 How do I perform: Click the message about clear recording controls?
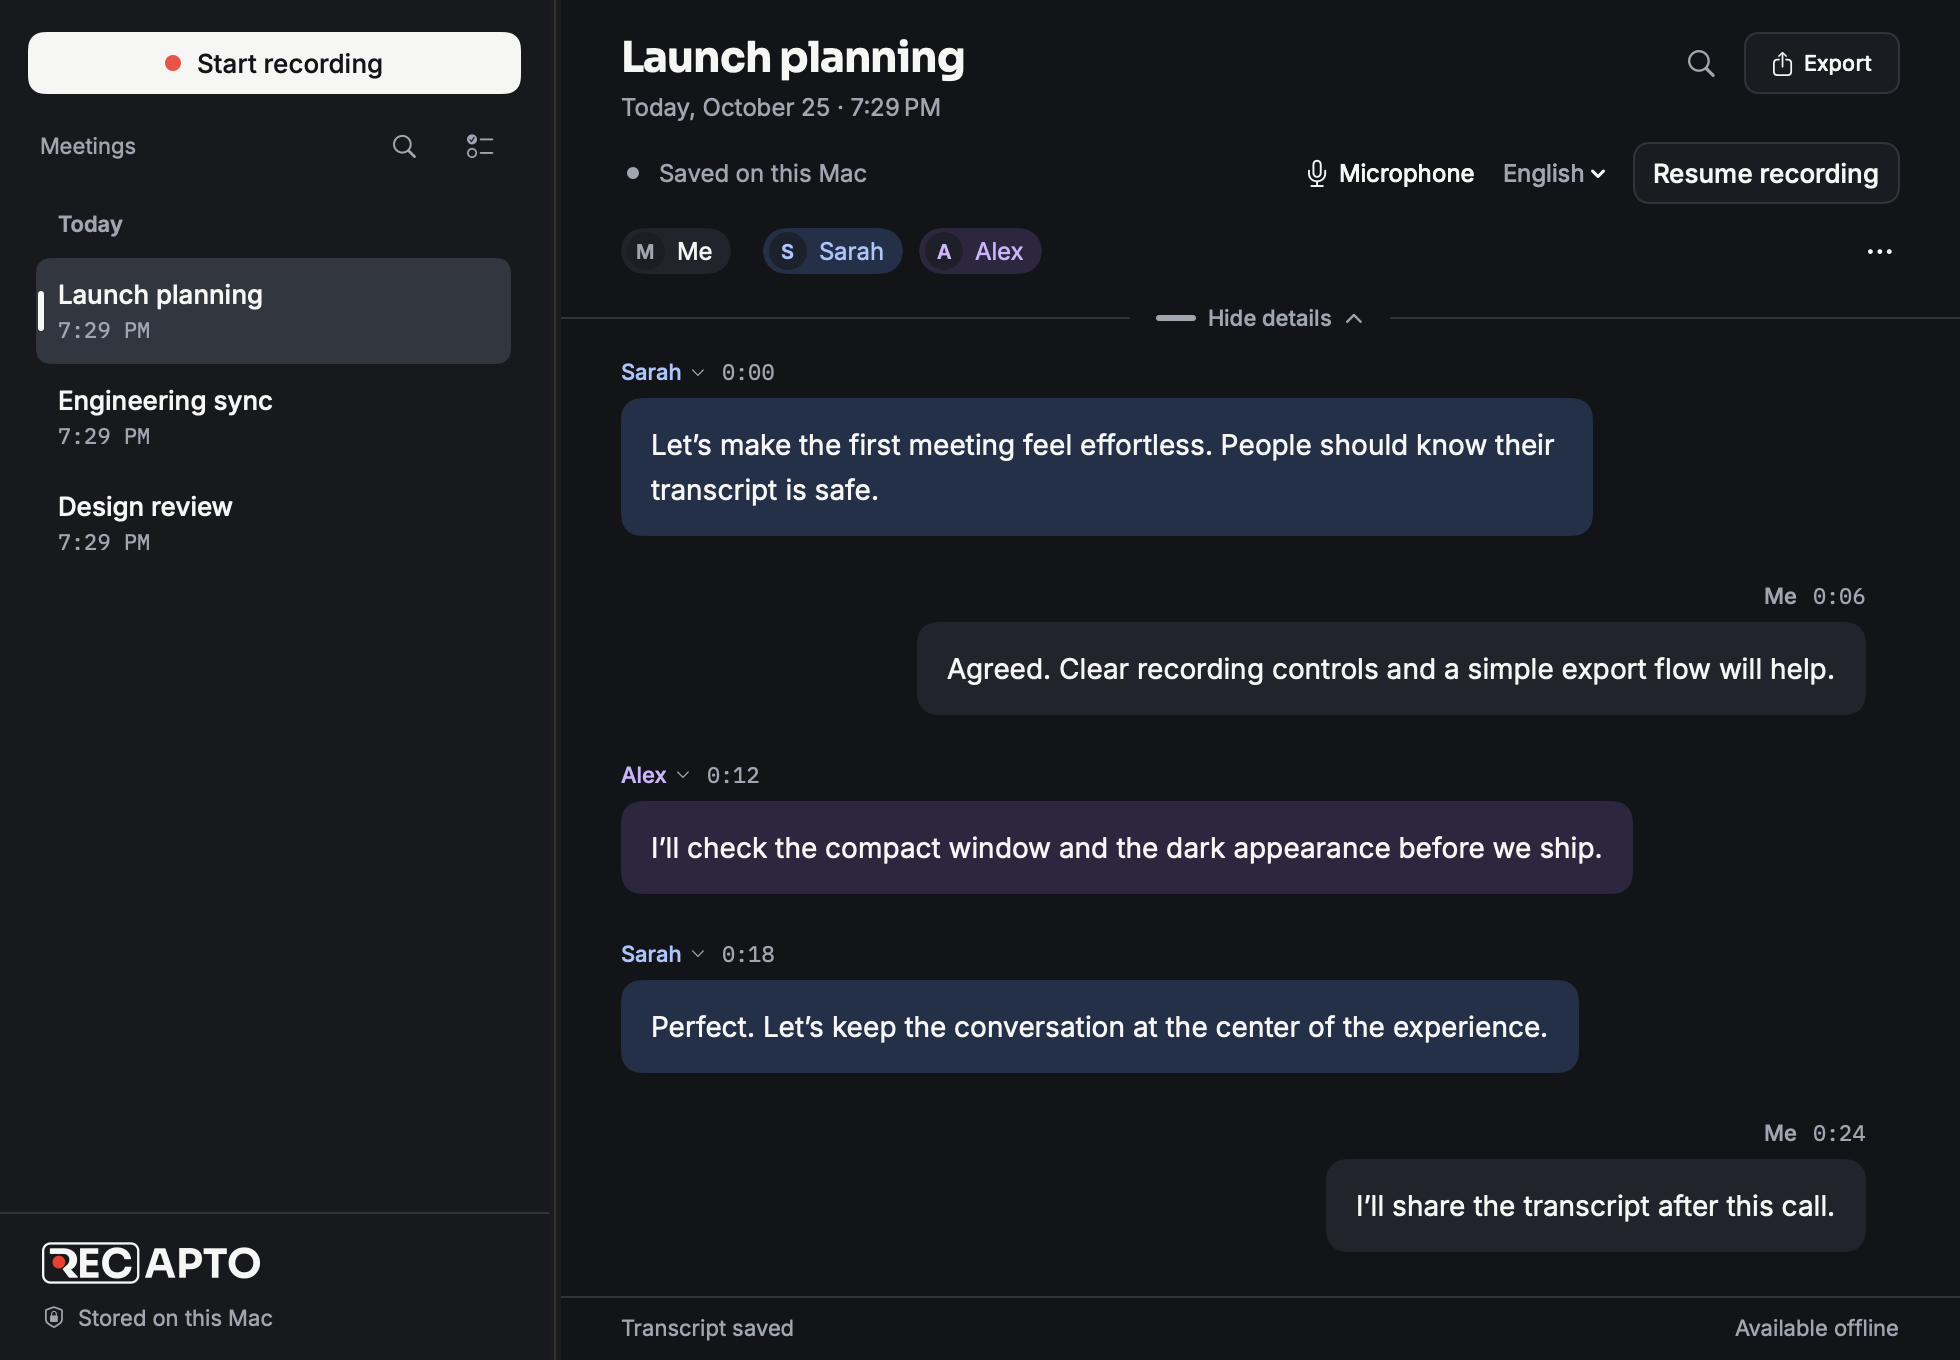[x=1391, y=668]
